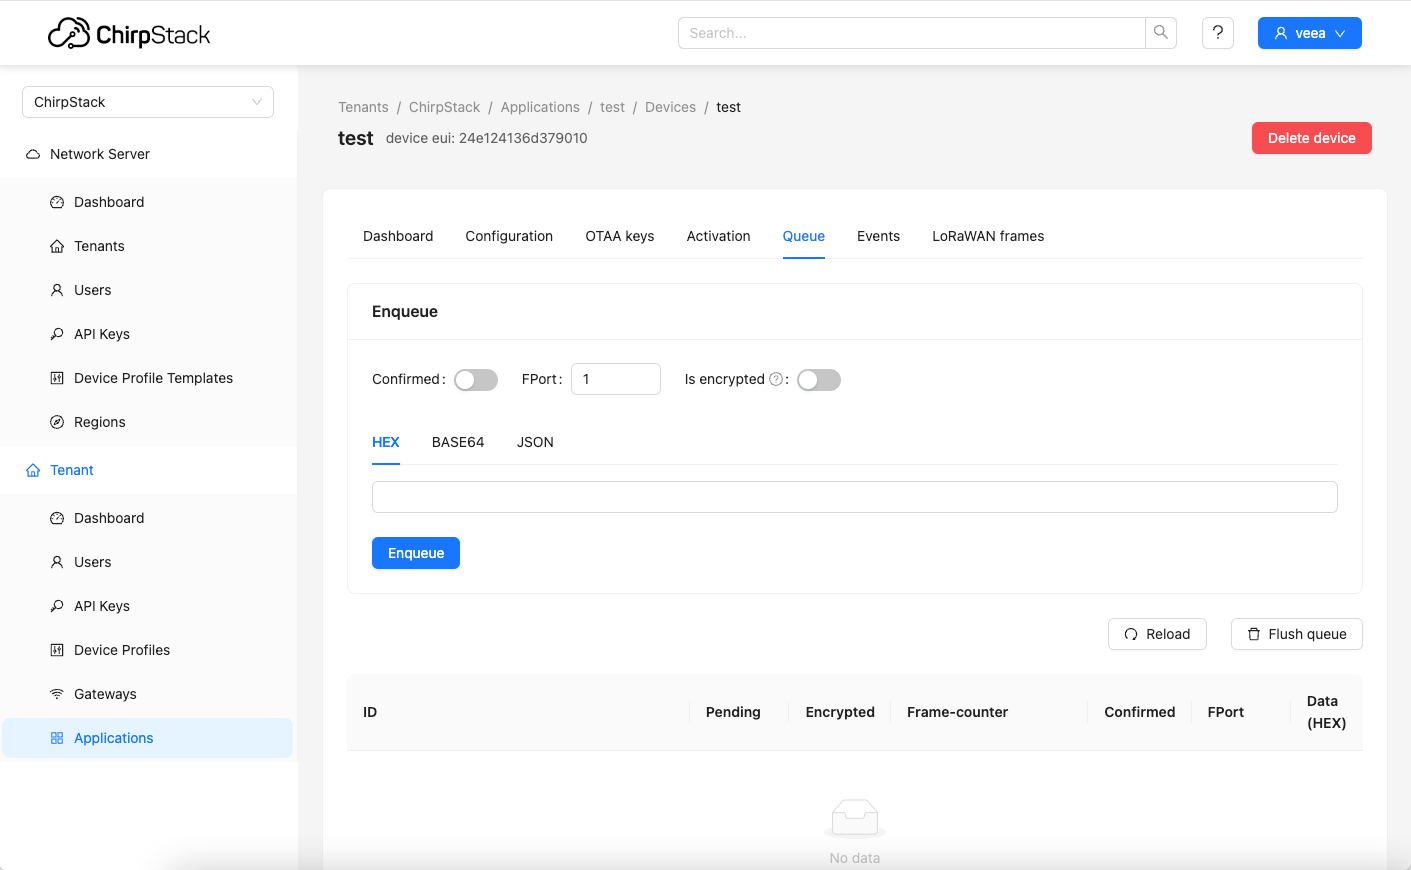This screenshot has width=1411, height=870.
Task: Open the veea user menu
Action: (1310, 33)
